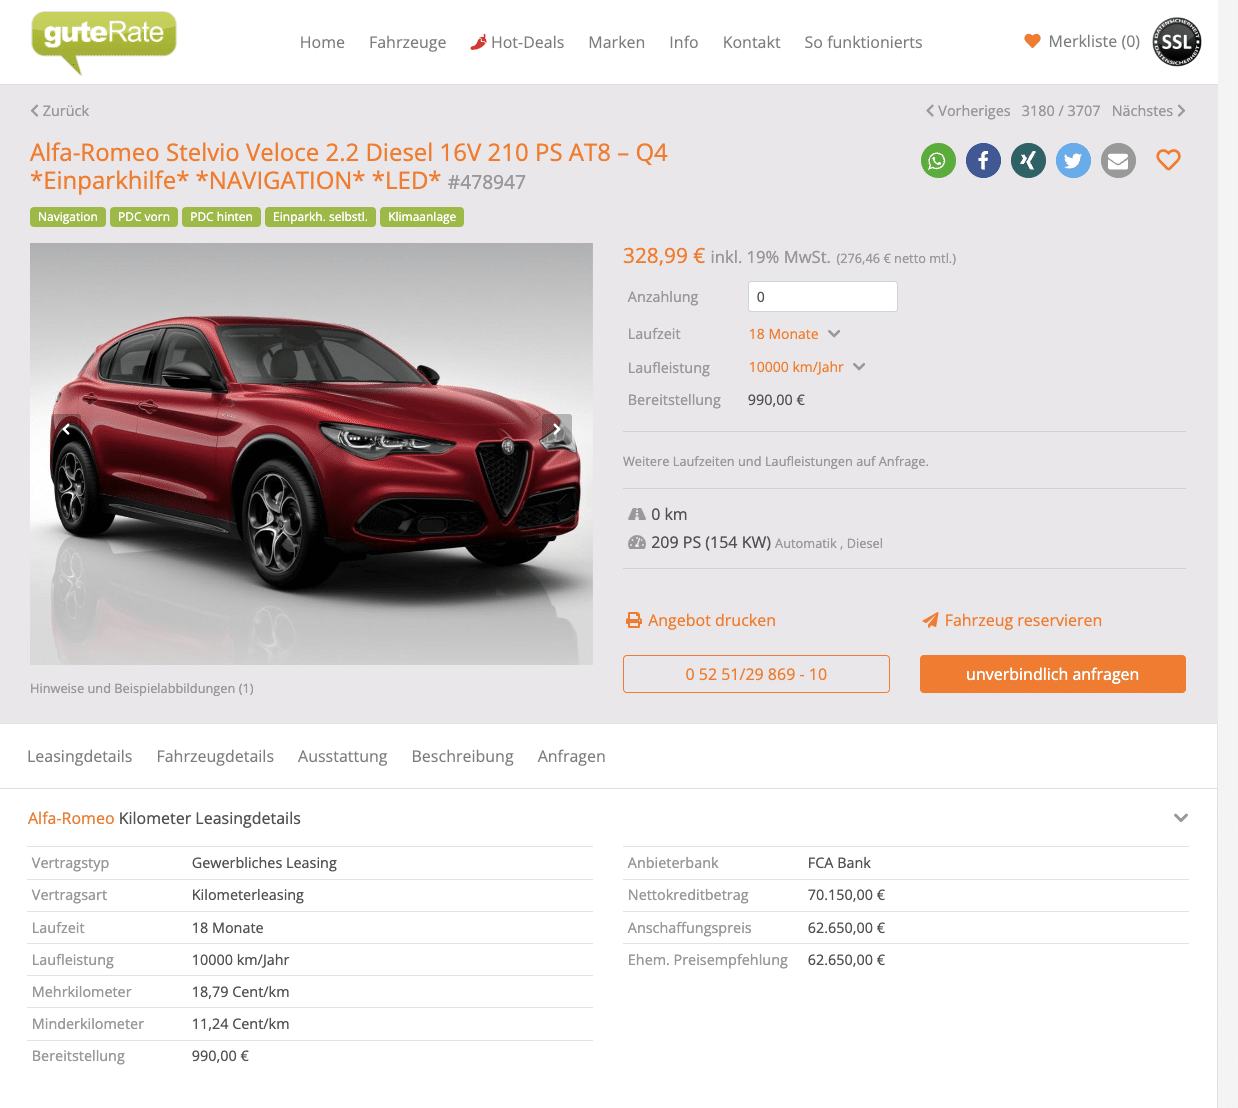Viewport: 1238px width, 1108px height.
Task: Select the 11,24 Cent/km value
Action: click(x=241, y=1024)
